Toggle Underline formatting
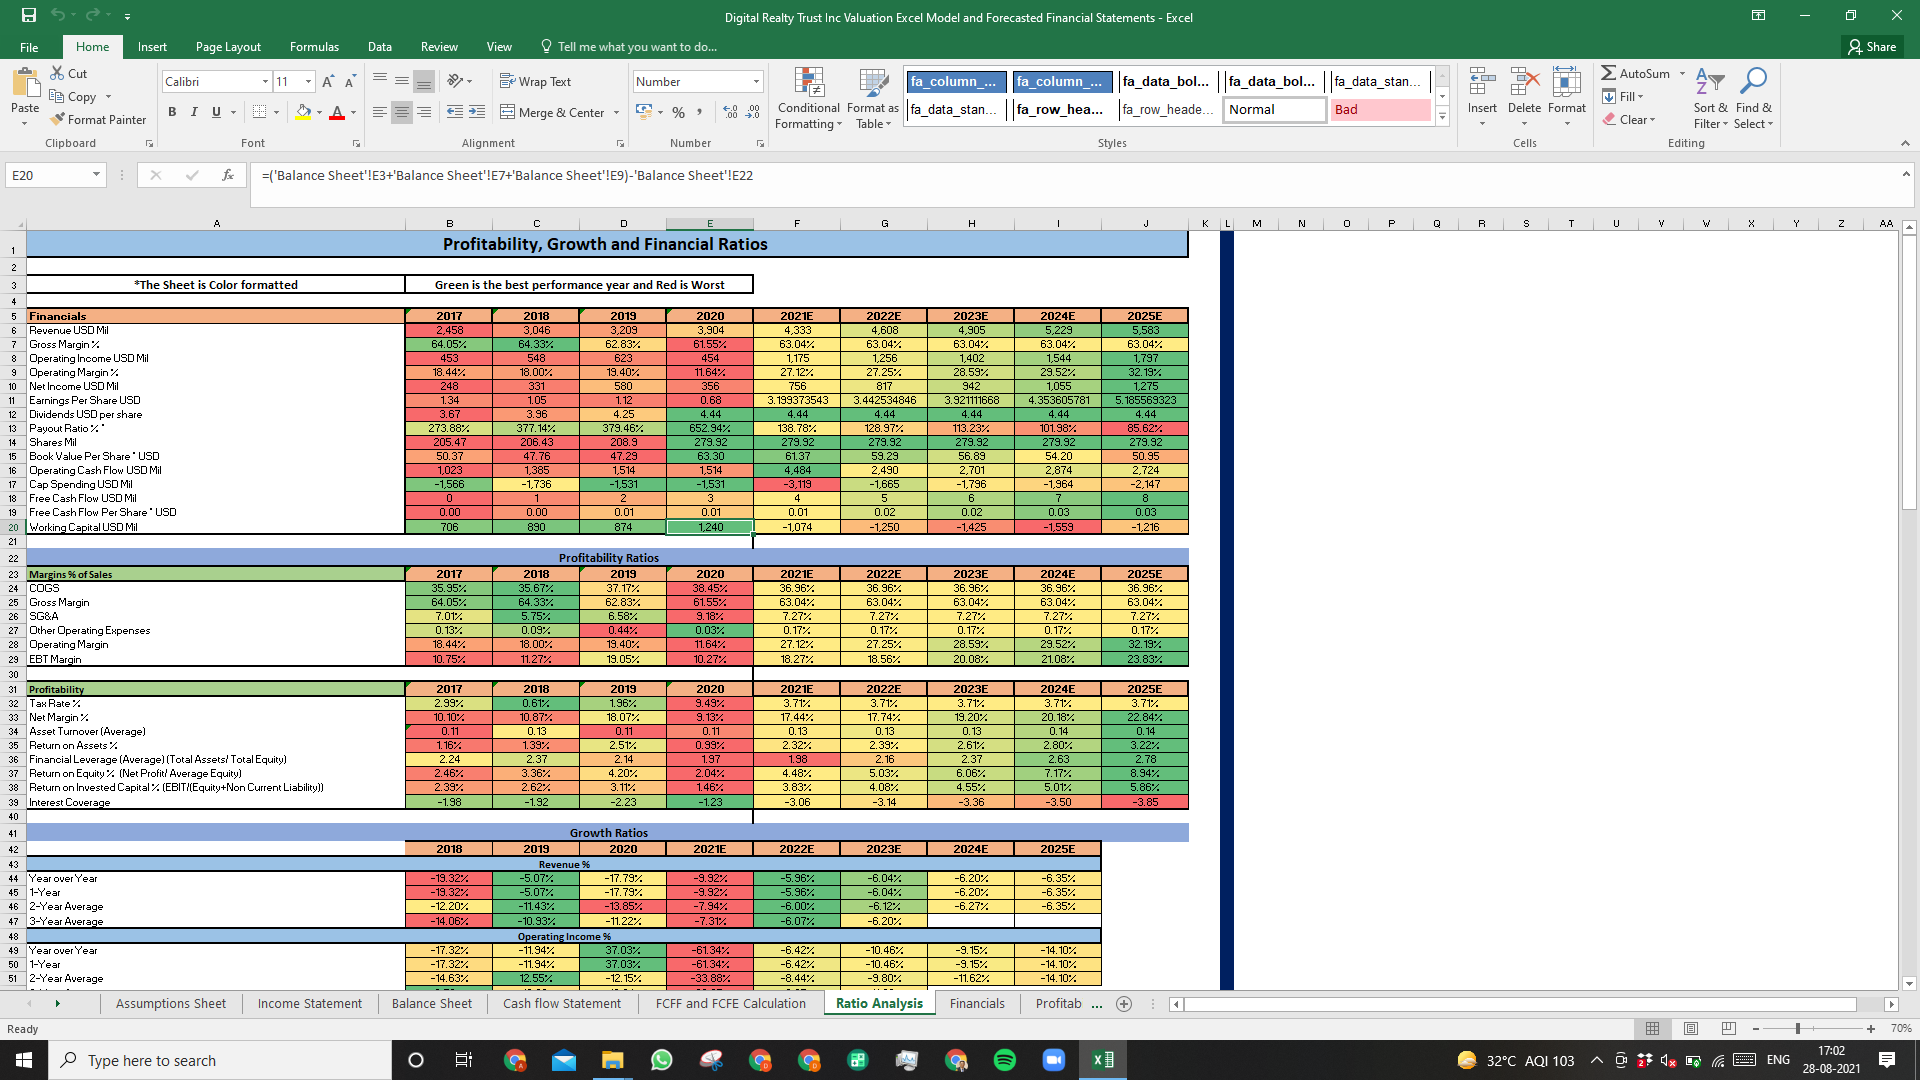 click(216, 112)
